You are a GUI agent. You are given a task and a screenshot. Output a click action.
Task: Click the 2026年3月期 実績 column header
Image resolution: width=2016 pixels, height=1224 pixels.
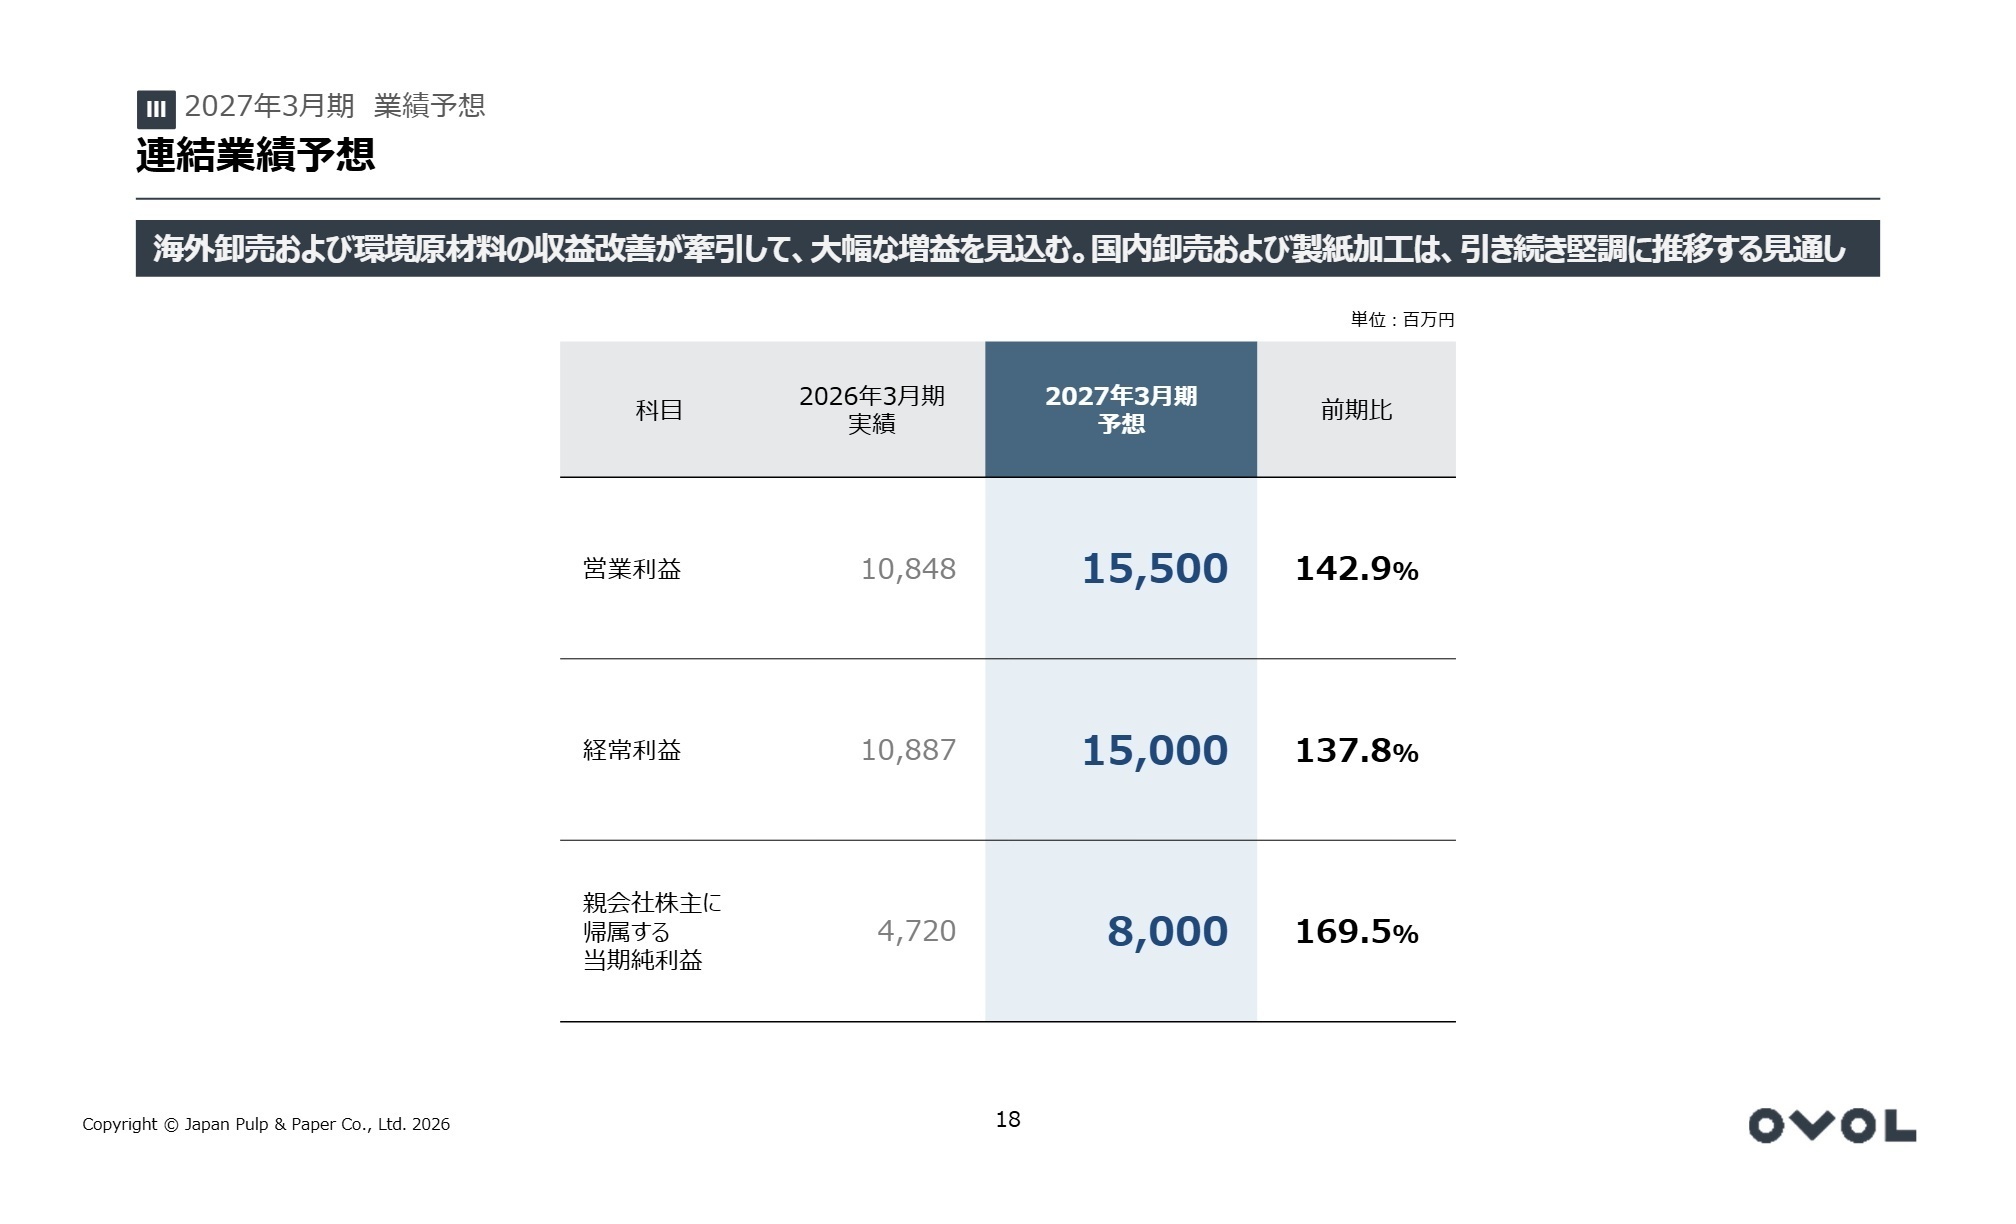coord(872,410)
